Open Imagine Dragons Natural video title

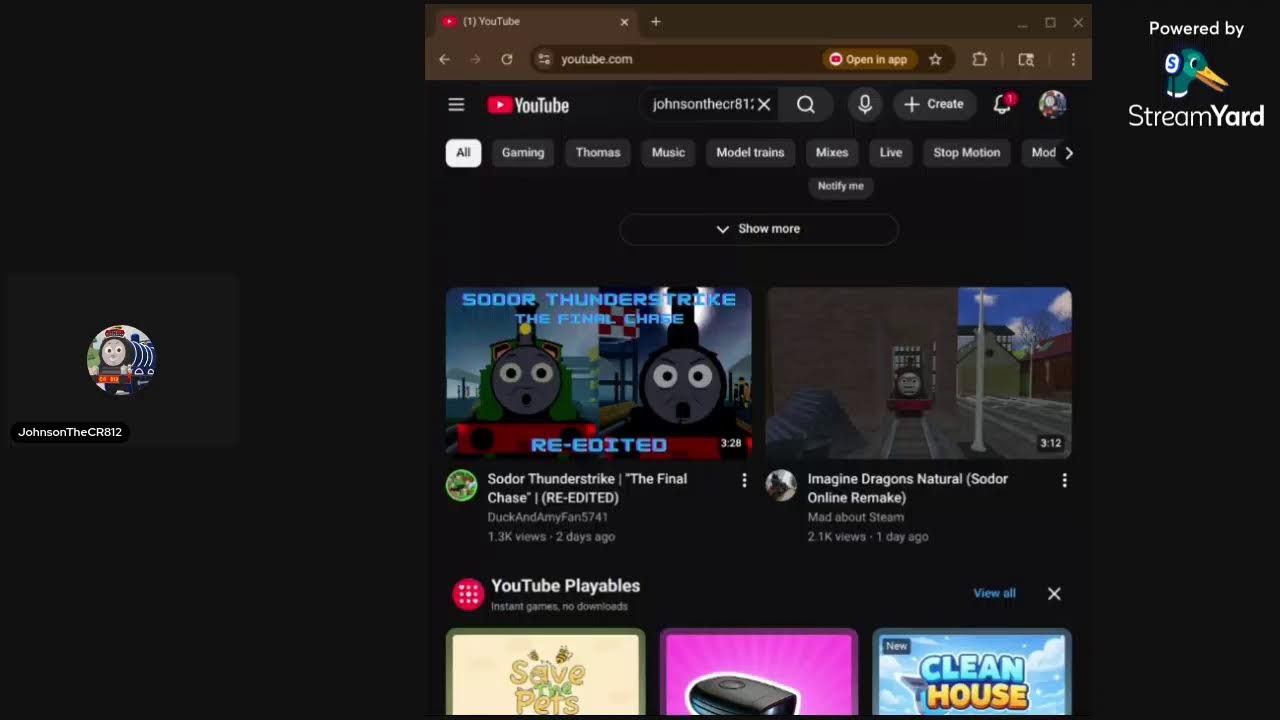907,488
